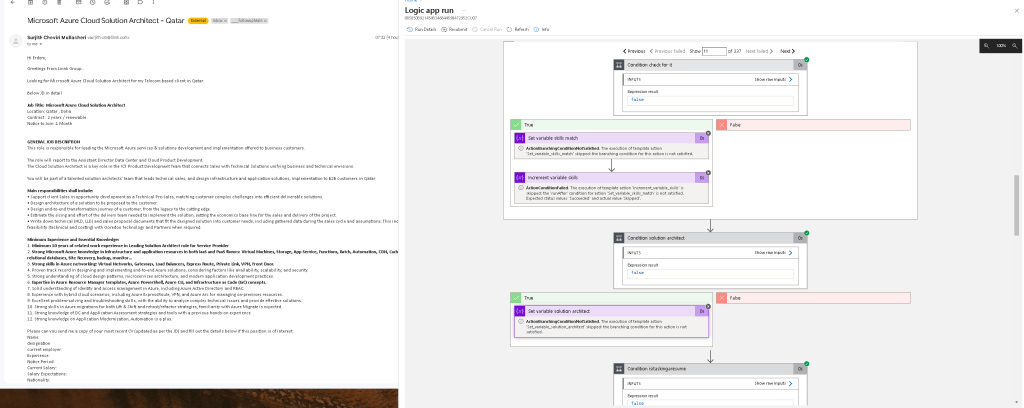This screenshot has height=408, width=1024.
Task: Click the info icon in the skills match message
Action: point(520,149)
